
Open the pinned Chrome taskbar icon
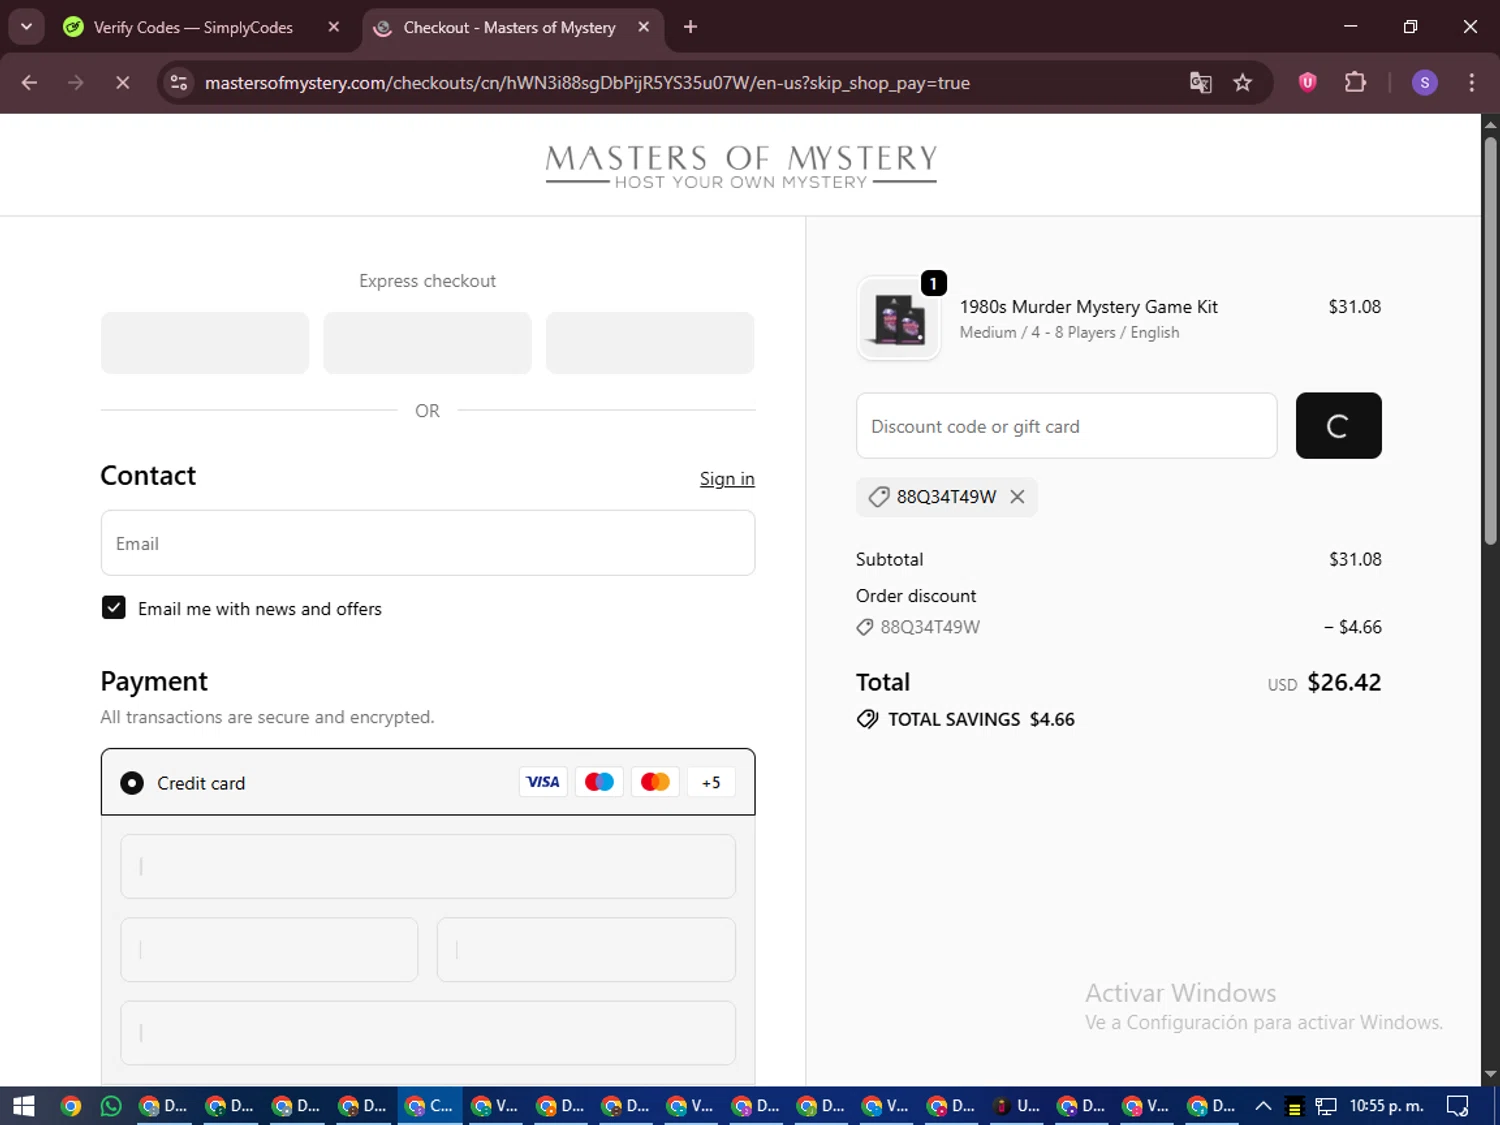coord(70,1106)
